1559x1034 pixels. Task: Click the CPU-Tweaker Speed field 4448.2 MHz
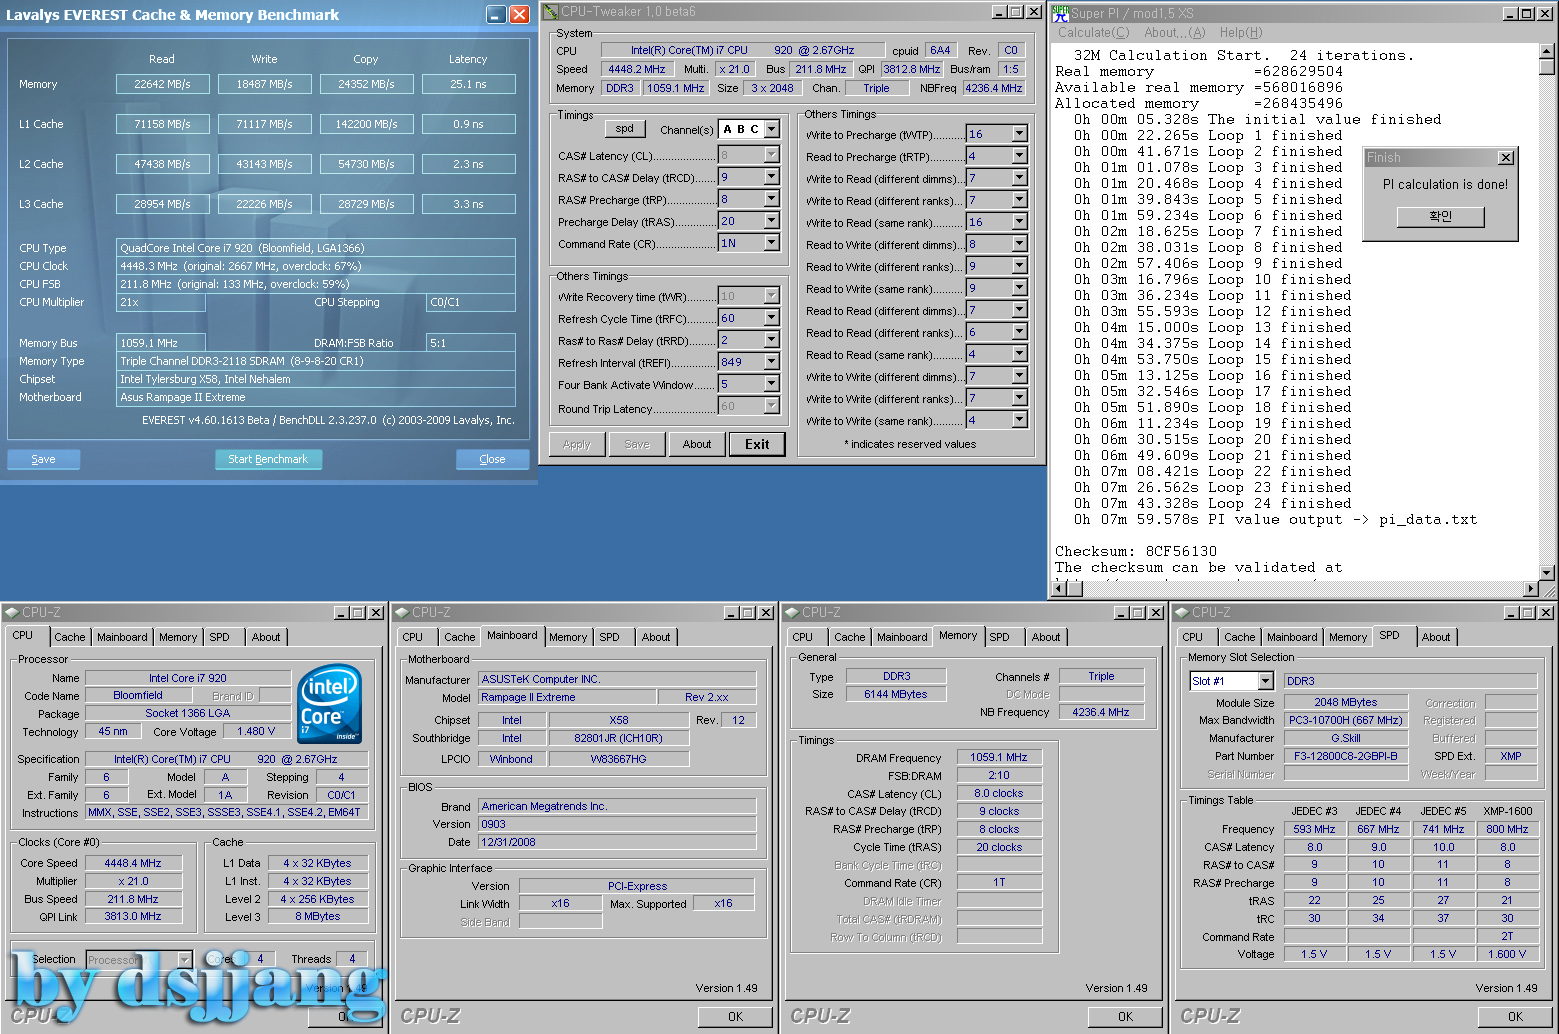point(636,69)
